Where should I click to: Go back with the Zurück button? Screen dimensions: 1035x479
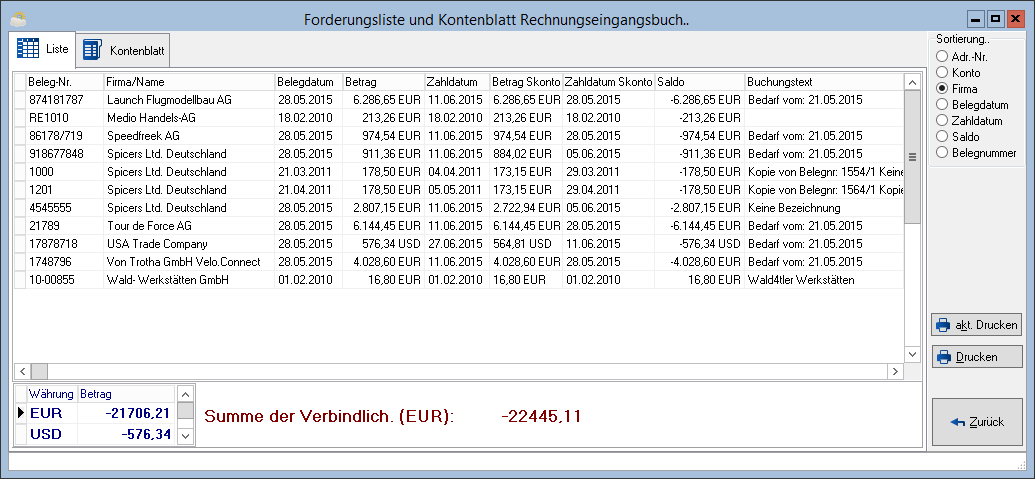click(976, 422)
